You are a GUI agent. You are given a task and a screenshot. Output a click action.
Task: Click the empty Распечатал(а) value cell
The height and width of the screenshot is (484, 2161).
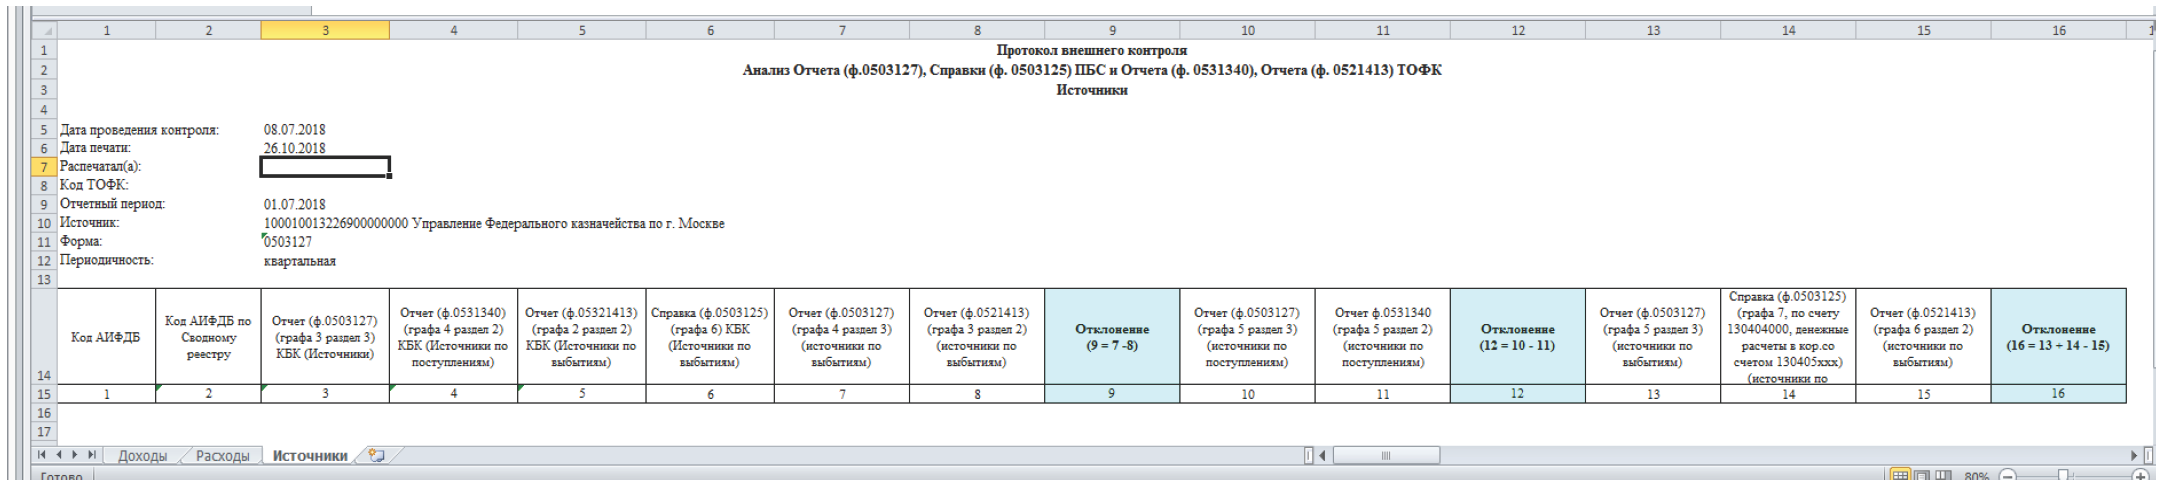click(325, 167)
